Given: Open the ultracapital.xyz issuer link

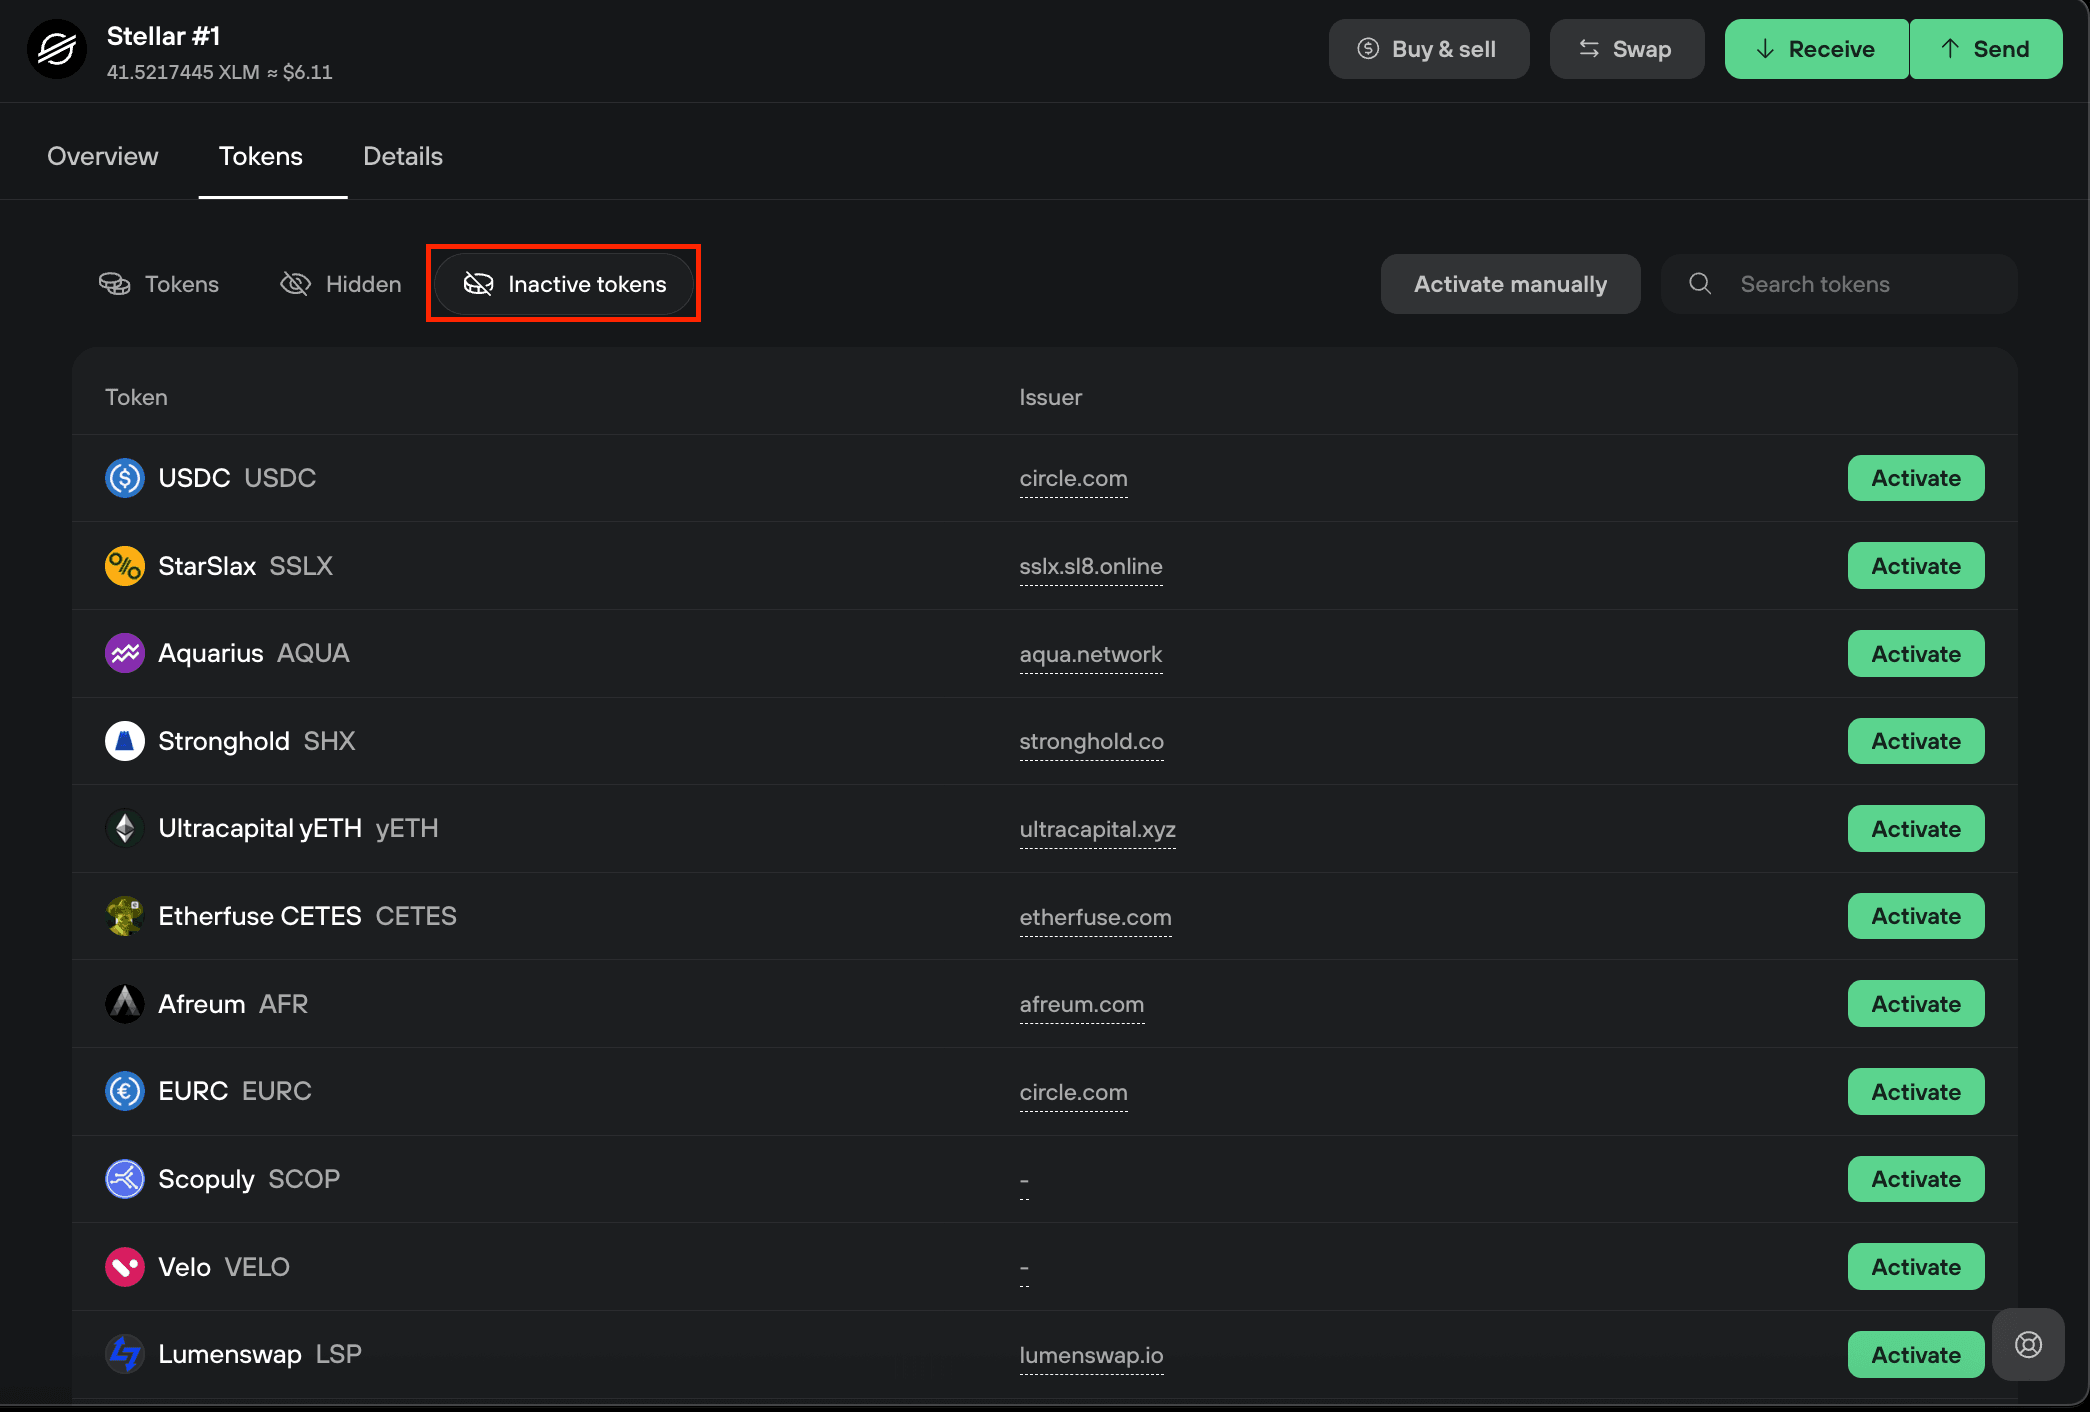Looking at the screenshot, I should (x=1097, y=830).
